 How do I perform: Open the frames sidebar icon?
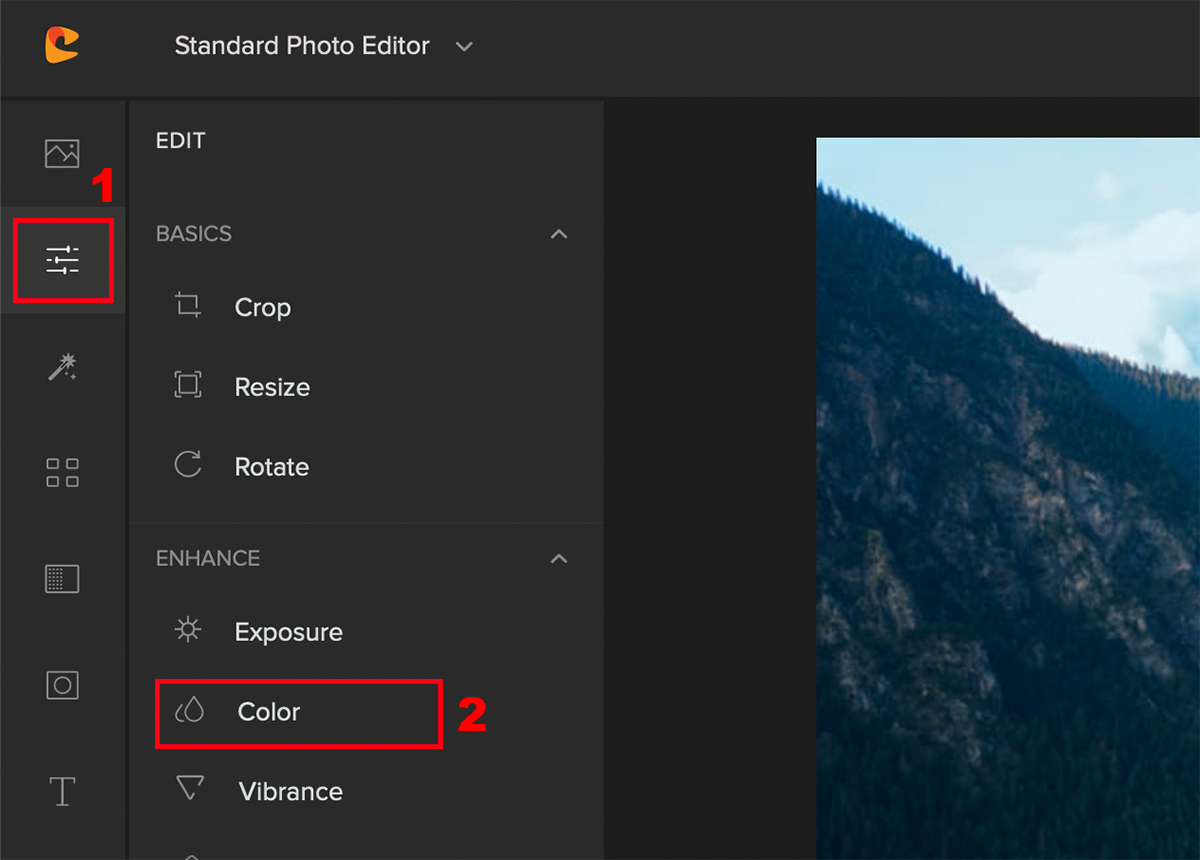click(62, 685)
